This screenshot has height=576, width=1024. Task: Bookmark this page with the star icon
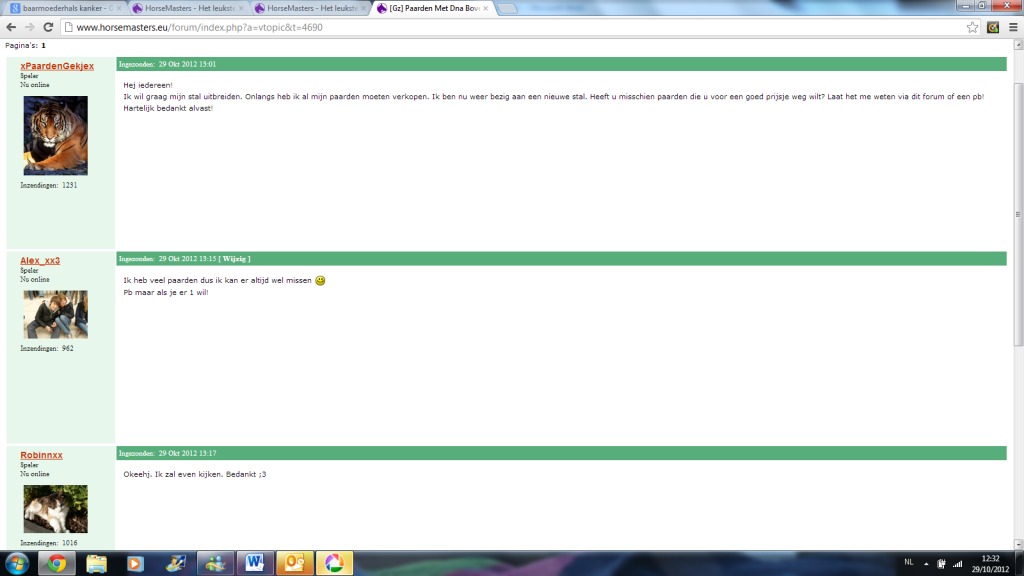(972, 27)
